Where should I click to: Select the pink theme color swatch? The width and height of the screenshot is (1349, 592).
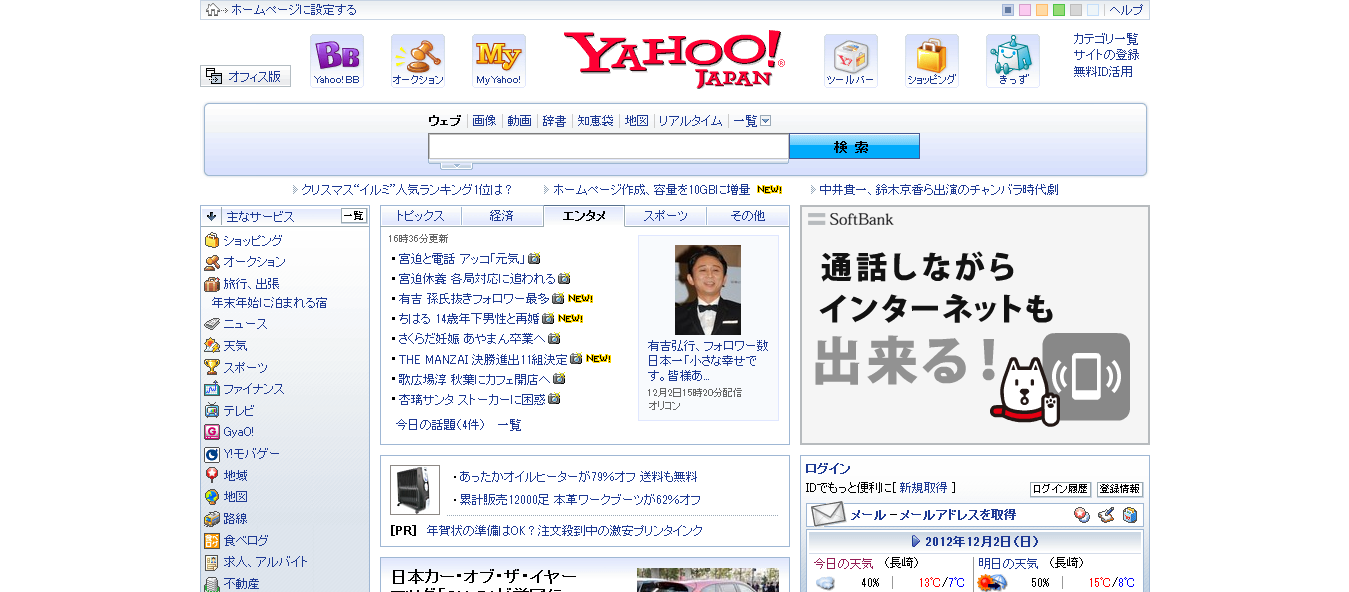pos(1025,10)
